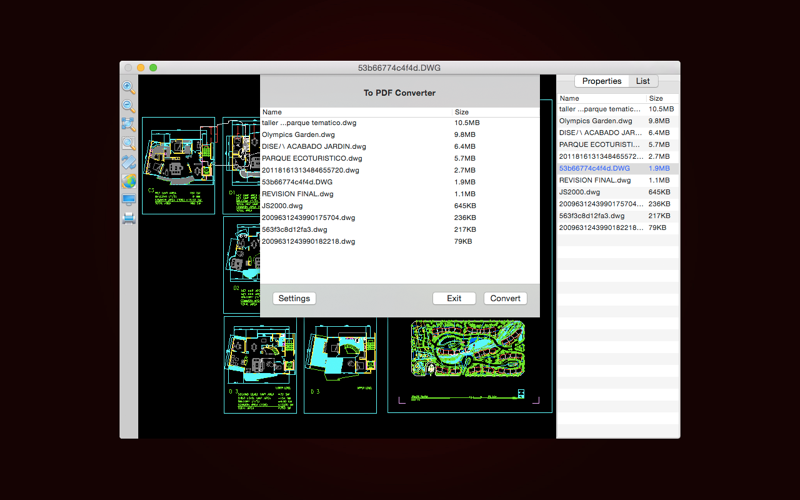Click the window title 53b66774c4f4d.DWG

(x=399, y=68)
